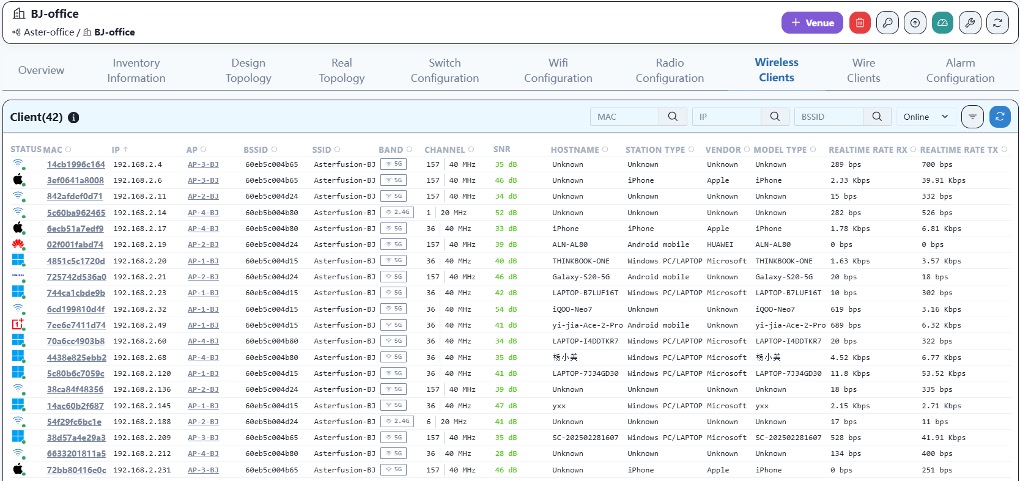Click the Apple icon for 192.168.2.17
The width and height of the screenshot is (1020, 482).
(18, 228)
